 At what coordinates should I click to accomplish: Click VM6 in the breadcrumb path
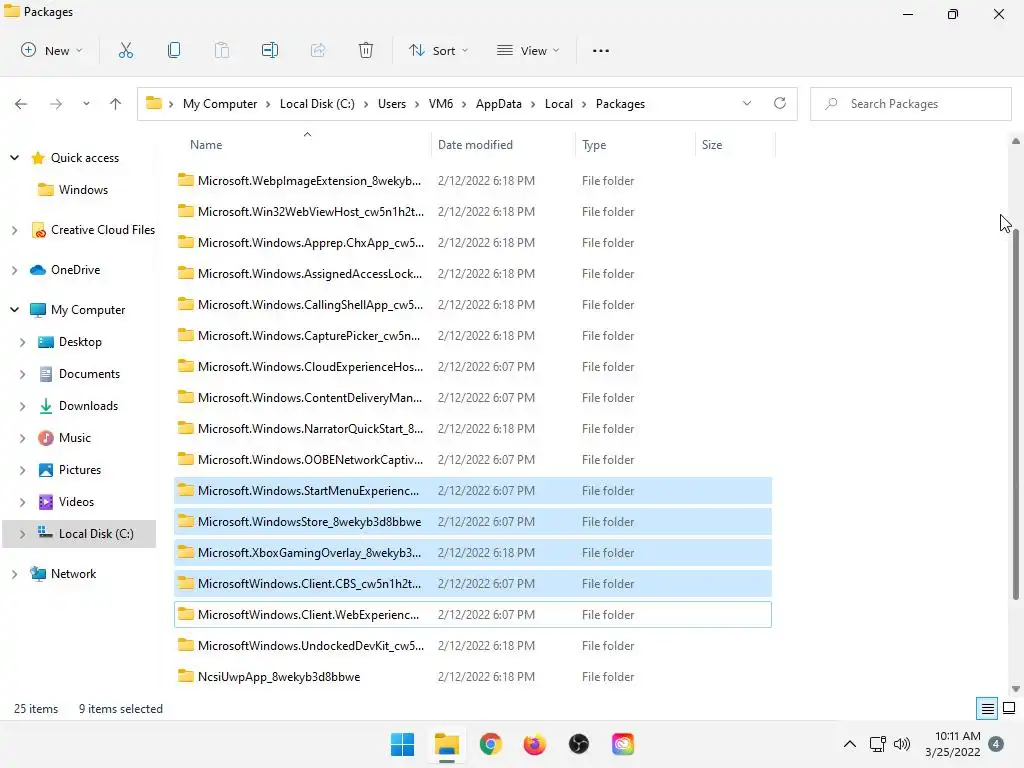pyautogui.click(x=440, y=104)
